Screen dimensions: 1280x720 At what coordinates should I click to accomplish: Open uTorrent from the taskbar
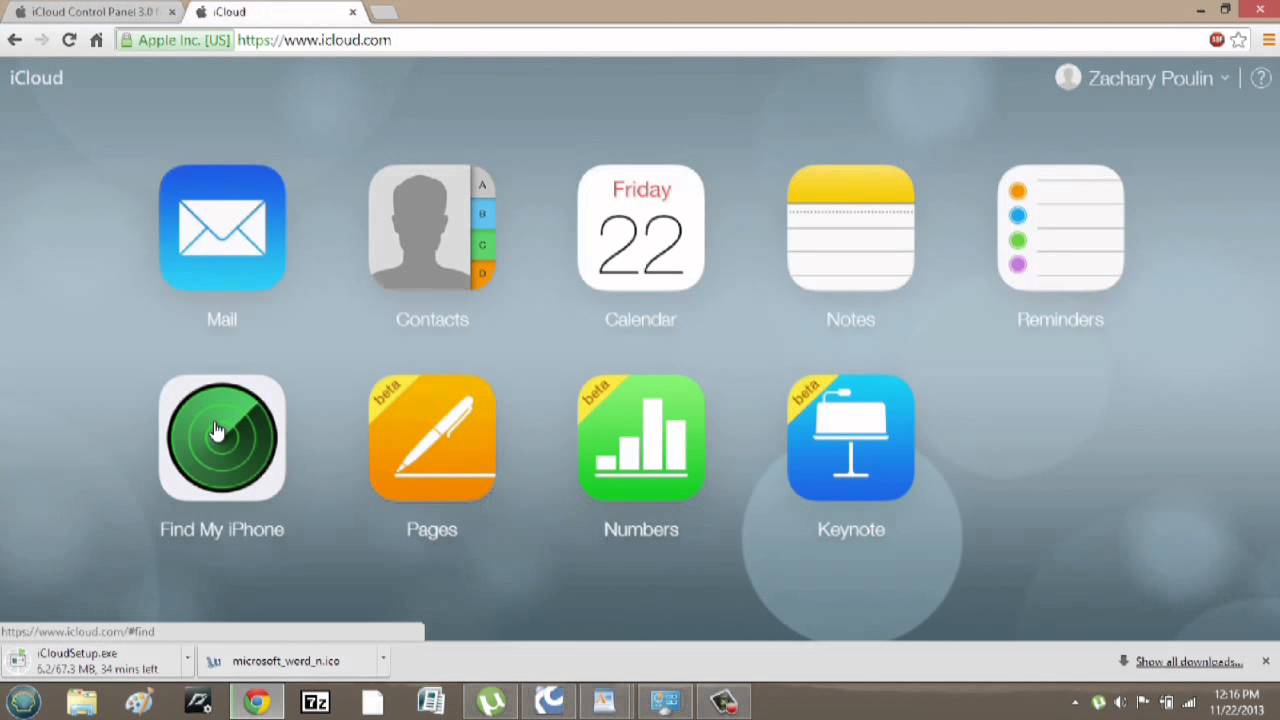tap(490, 702)
